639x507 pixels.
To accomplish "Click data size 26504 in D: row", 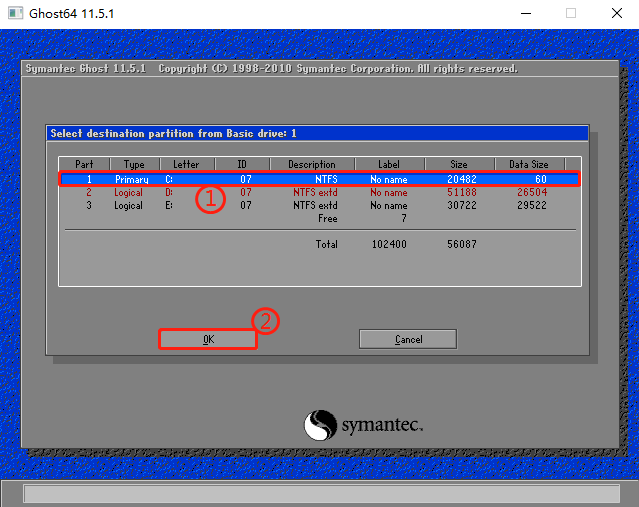I will click(532, 192).
